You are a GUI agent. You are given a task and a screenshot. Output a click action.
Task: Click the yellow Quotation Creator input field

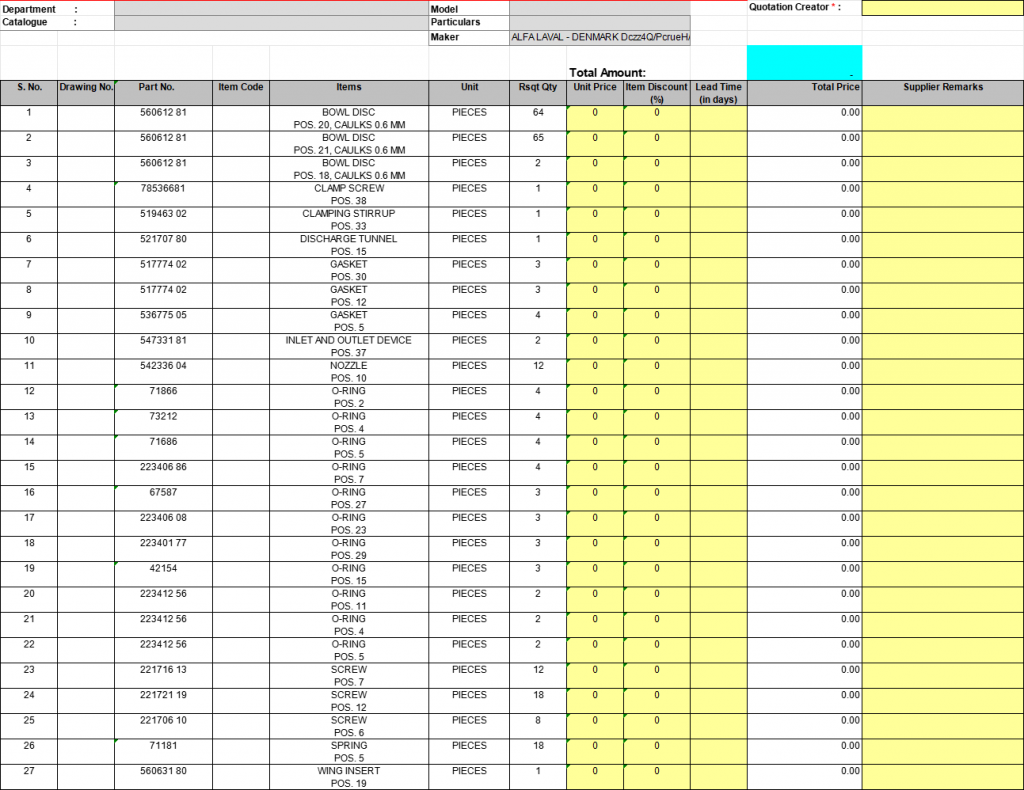(x=942, y=8)
